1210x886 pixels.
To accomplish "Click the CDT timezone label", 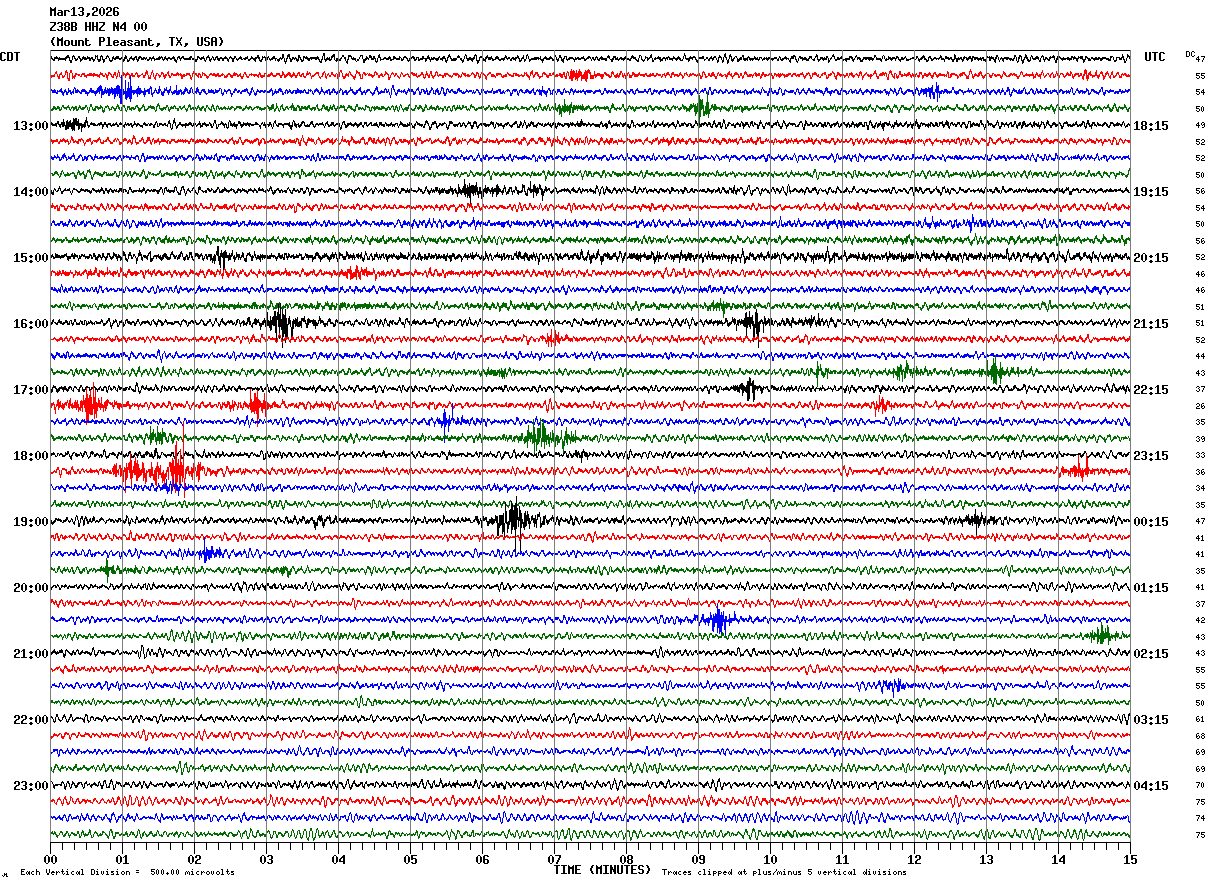I will click(x=10, y=57).
